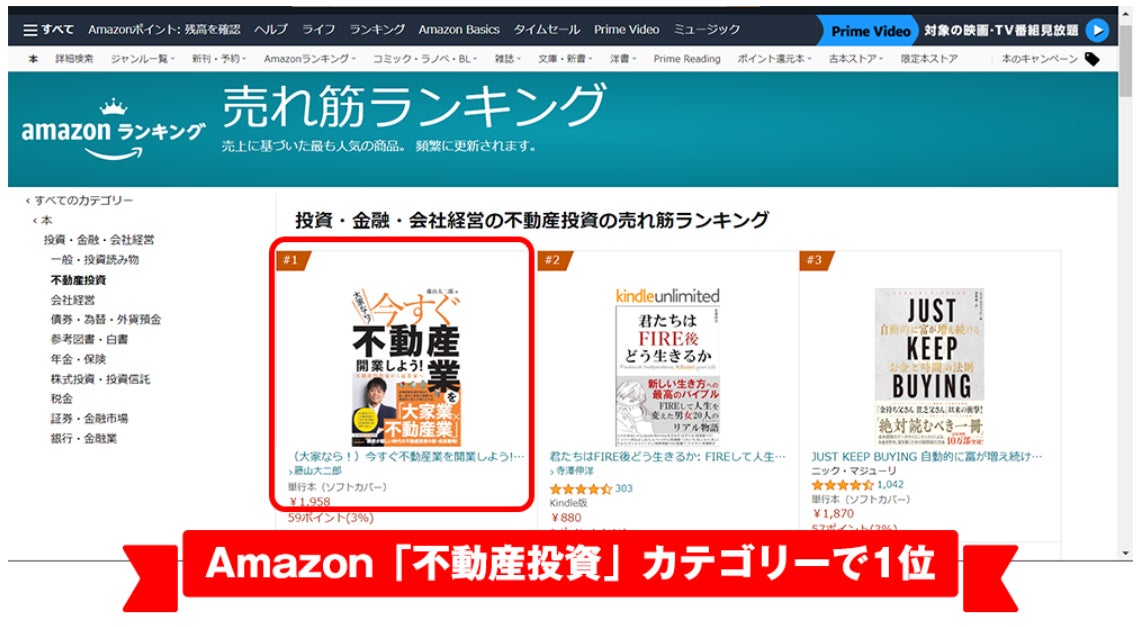
Task: Click the Amazon ランキング crown logo
Action: [x=113, y=131]
